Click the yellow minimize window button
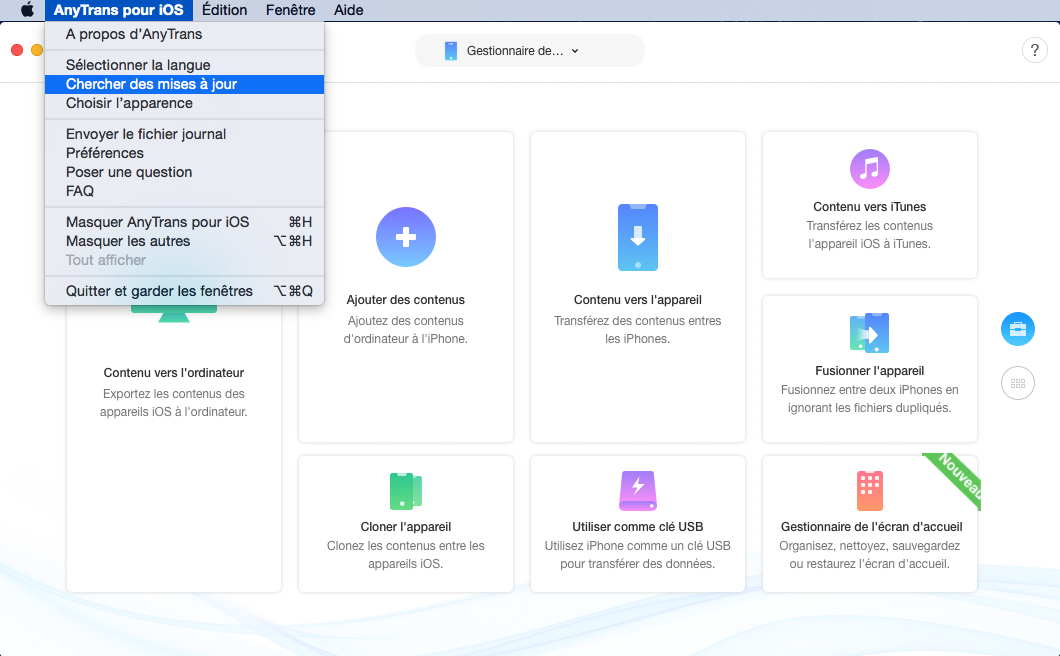The height and width of the screenshot is (656, 1060). click(37, 50)
